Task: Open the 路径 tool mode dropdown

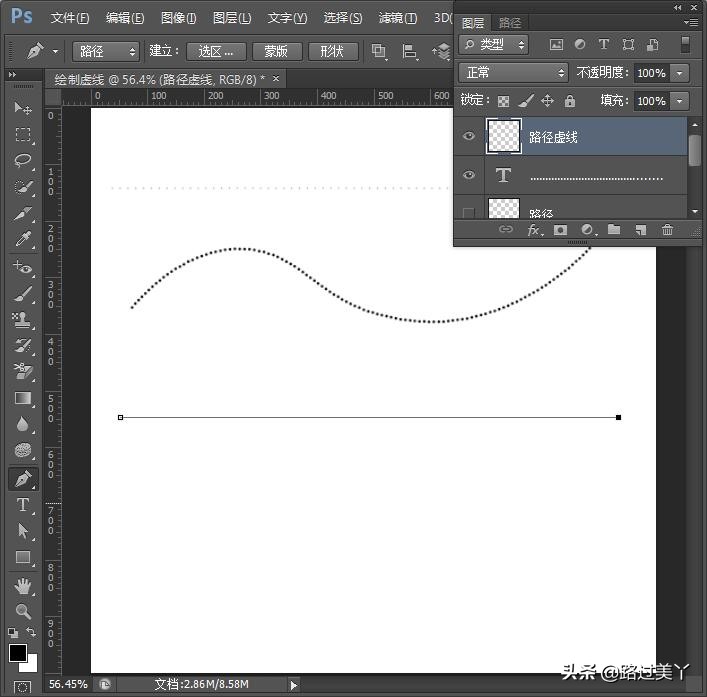Action: tap(105, 51)
